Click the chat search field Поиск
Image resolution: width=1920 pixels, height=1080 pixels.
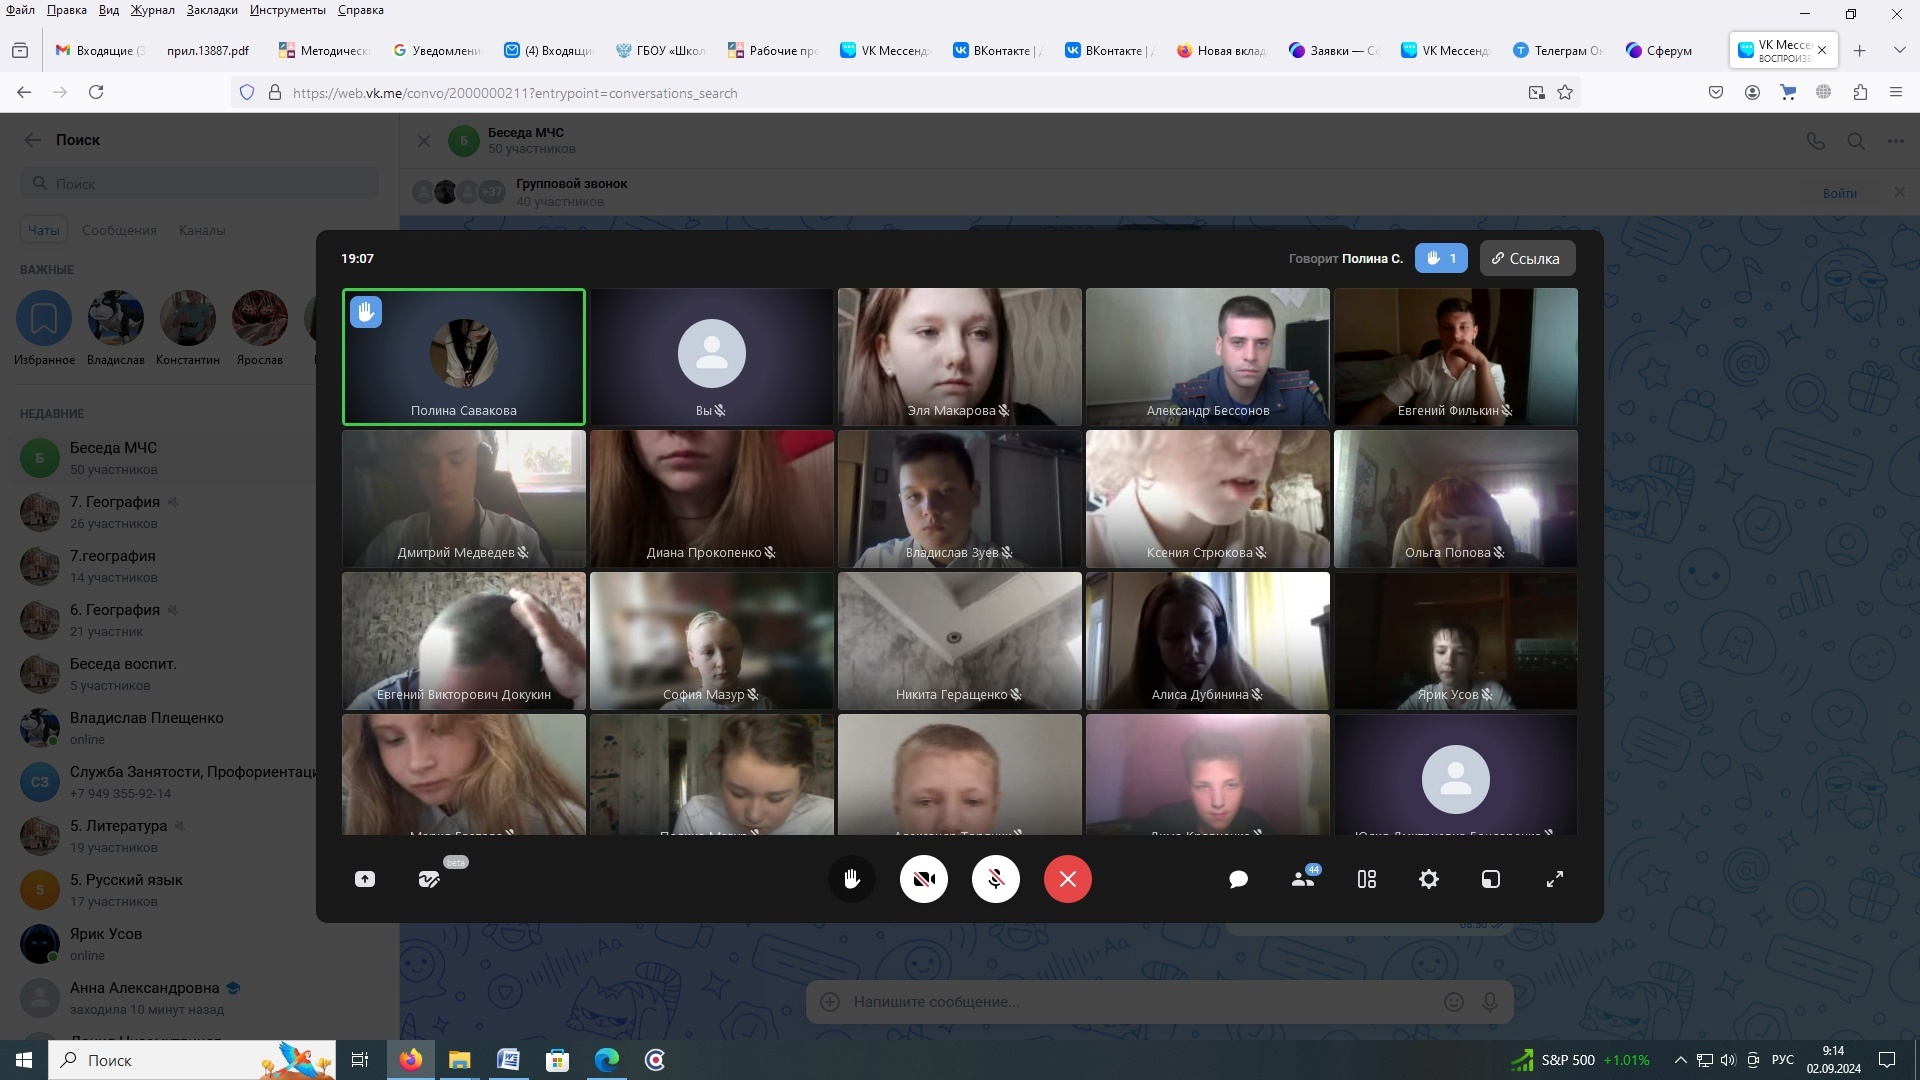tap(200, 183)
